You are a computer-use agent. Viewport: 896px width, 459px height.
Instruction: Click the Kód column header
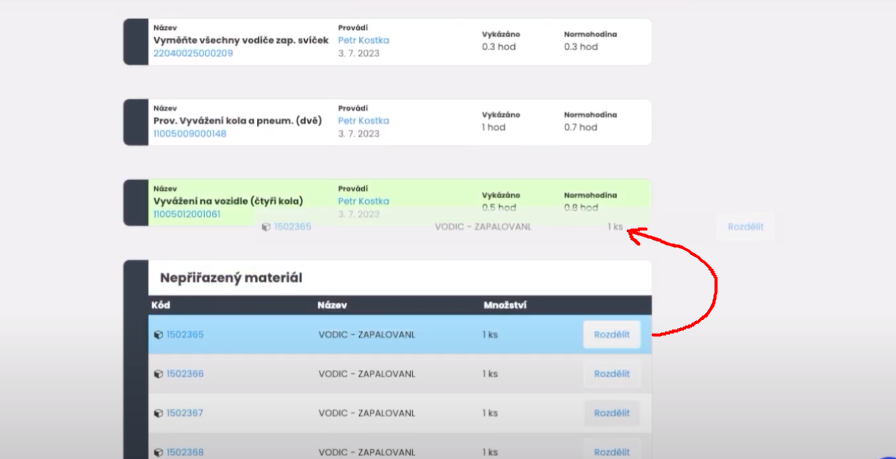pyautogui.click(x=159, y=305)
